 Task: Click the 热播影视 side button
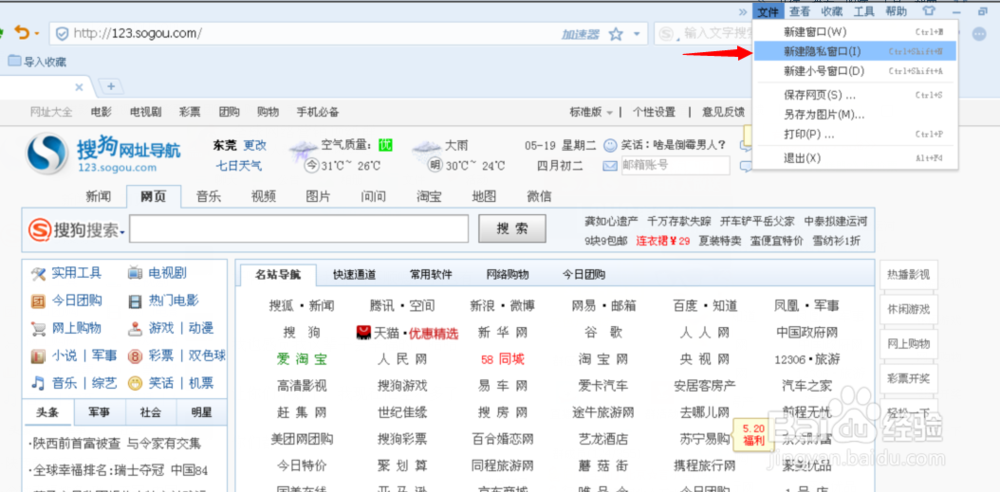click(x=909, y=276)
